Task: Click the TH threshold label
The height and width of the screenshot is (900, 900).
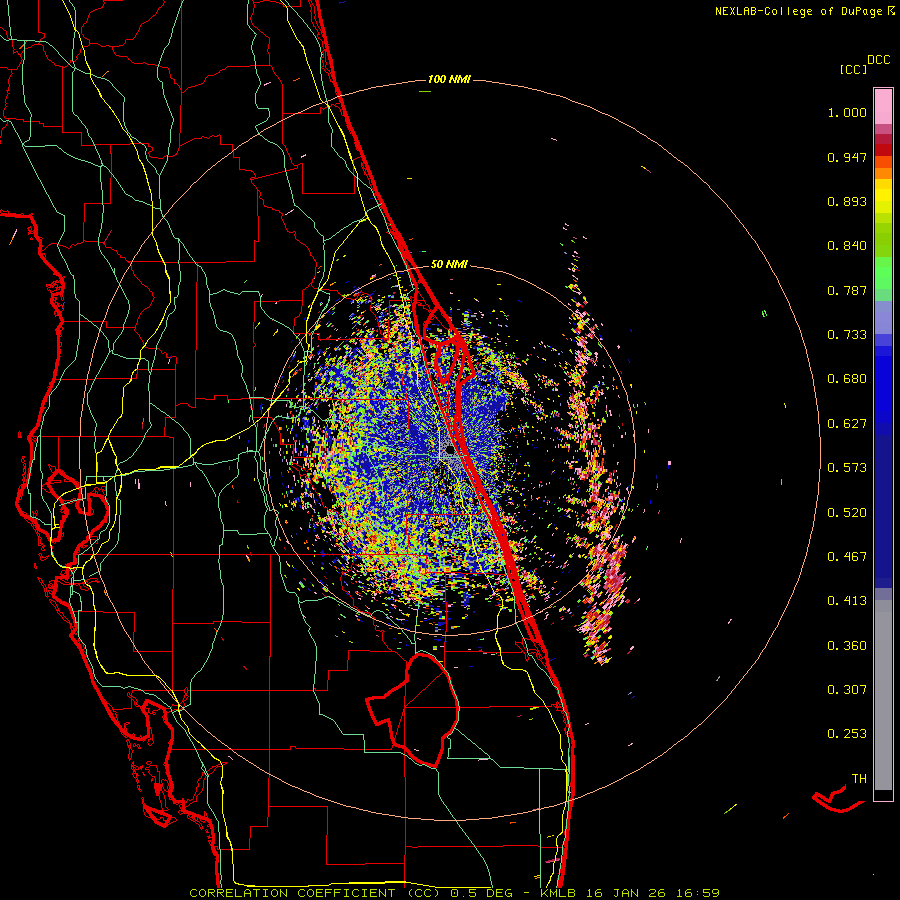Action: [859, 779]
